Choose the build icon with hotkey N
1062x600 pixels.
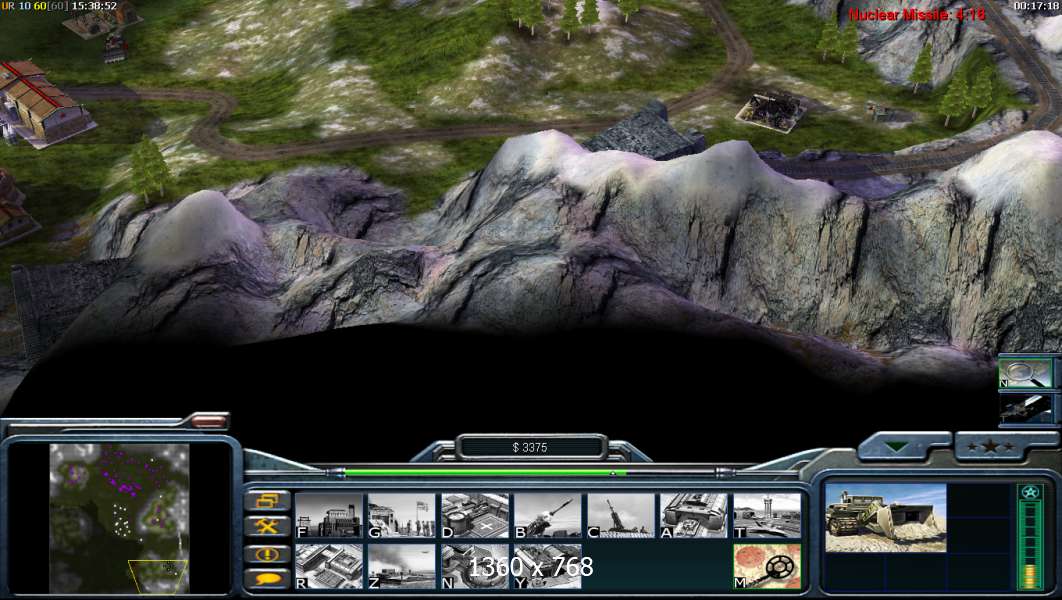tap(474, 565)
